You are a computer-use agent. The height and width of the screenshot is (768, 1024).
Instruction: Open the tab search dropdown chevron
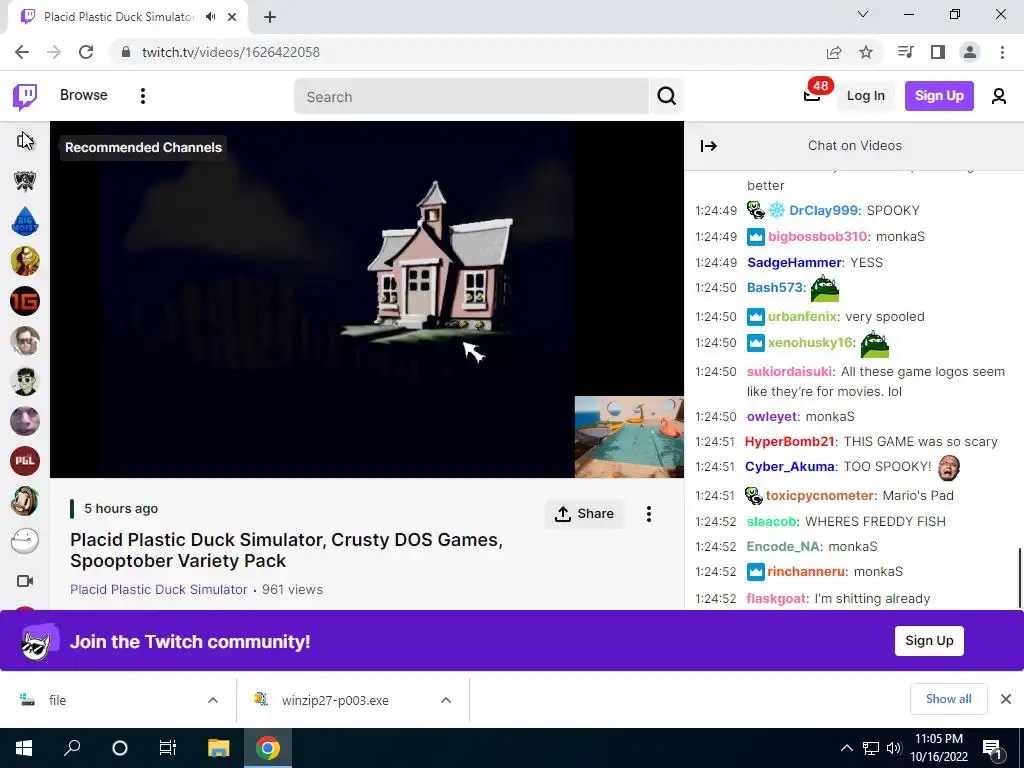tap(863, 14)
